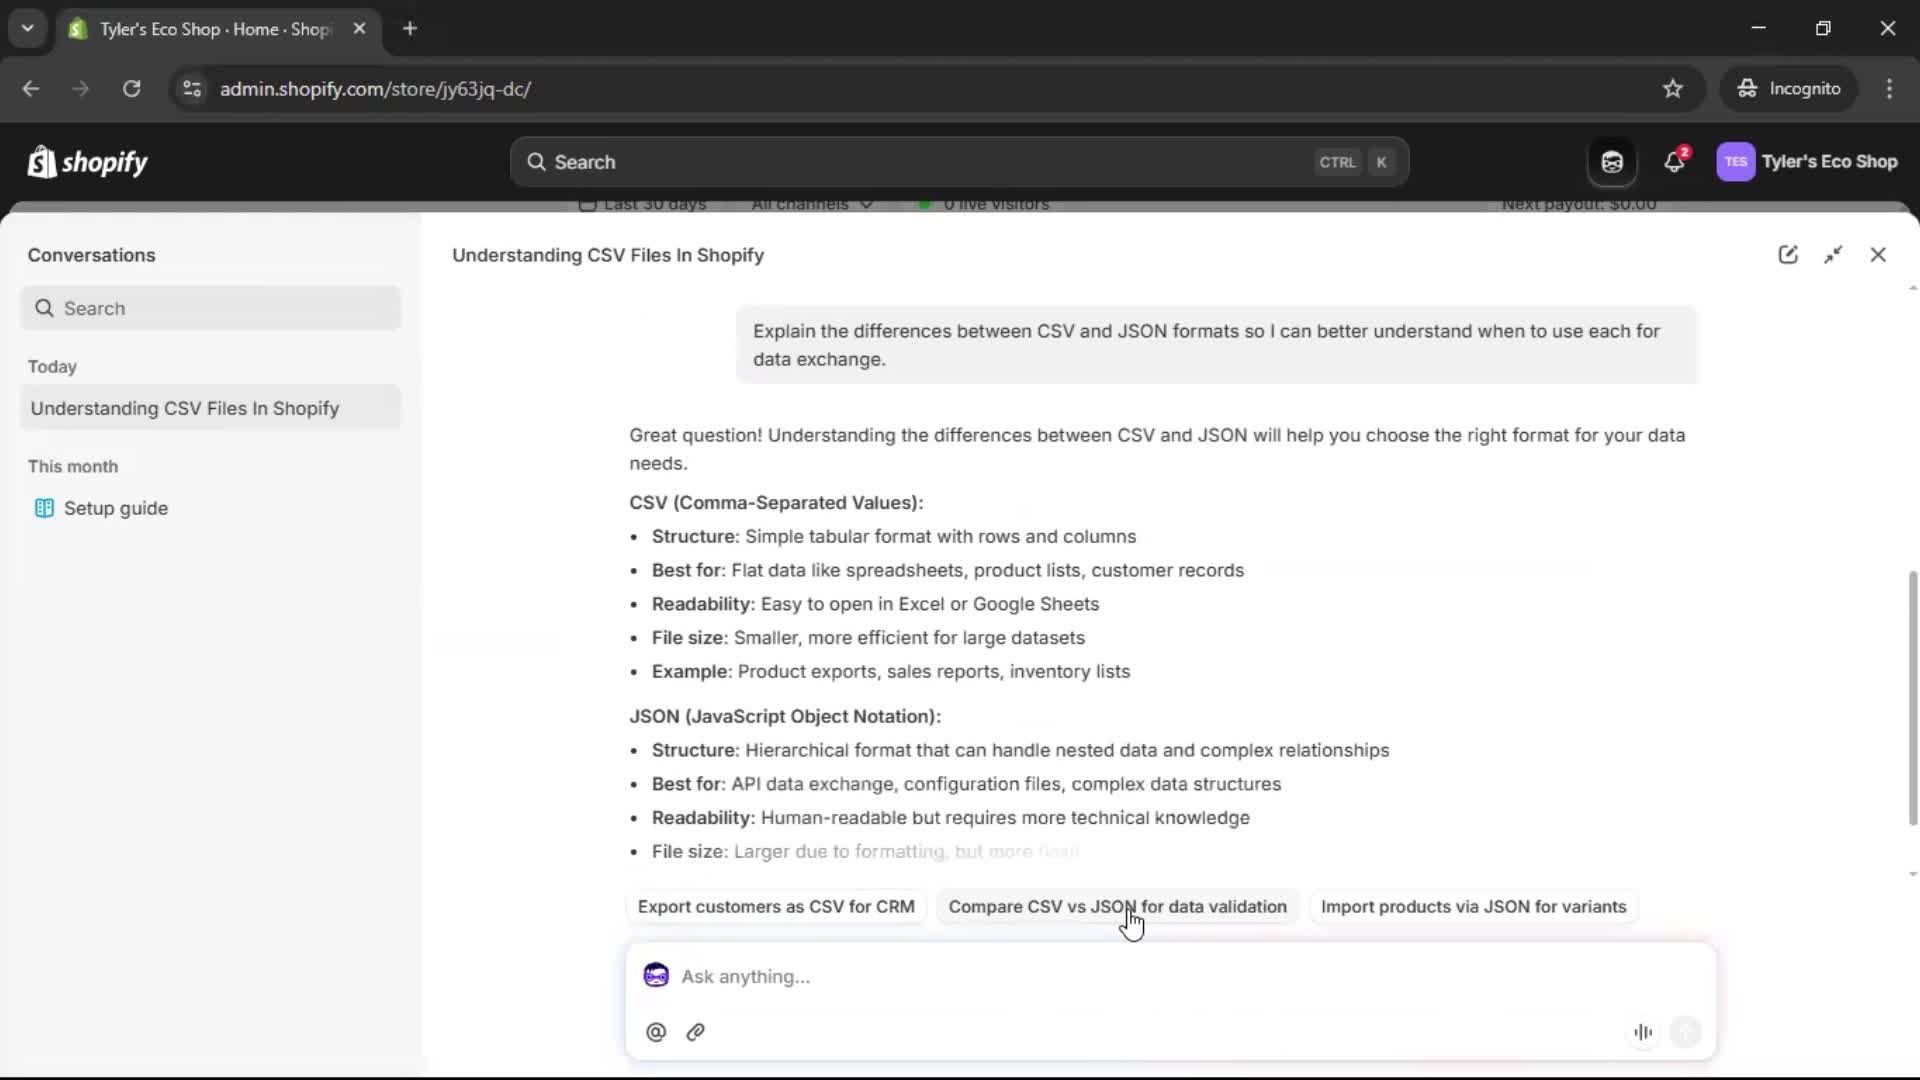Image resolution: width=1920 pixels, height=1080 pixels.
Task: Insert a mention using the @ icon
Action: coord(656,1031)
